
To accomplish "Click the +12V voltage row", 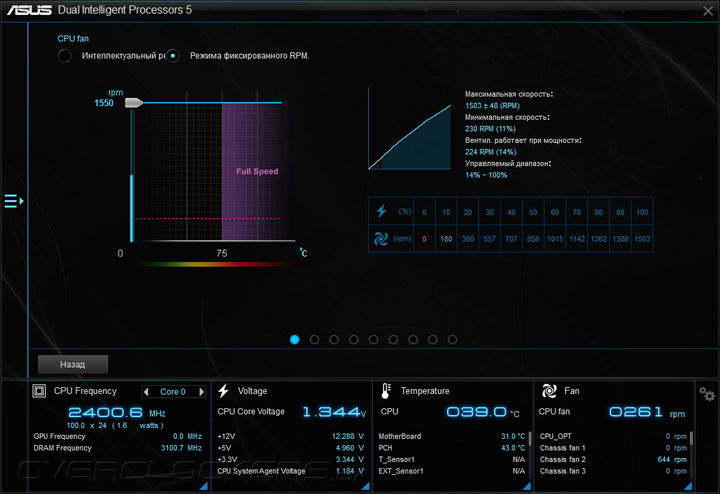I will tap(291, 436).
